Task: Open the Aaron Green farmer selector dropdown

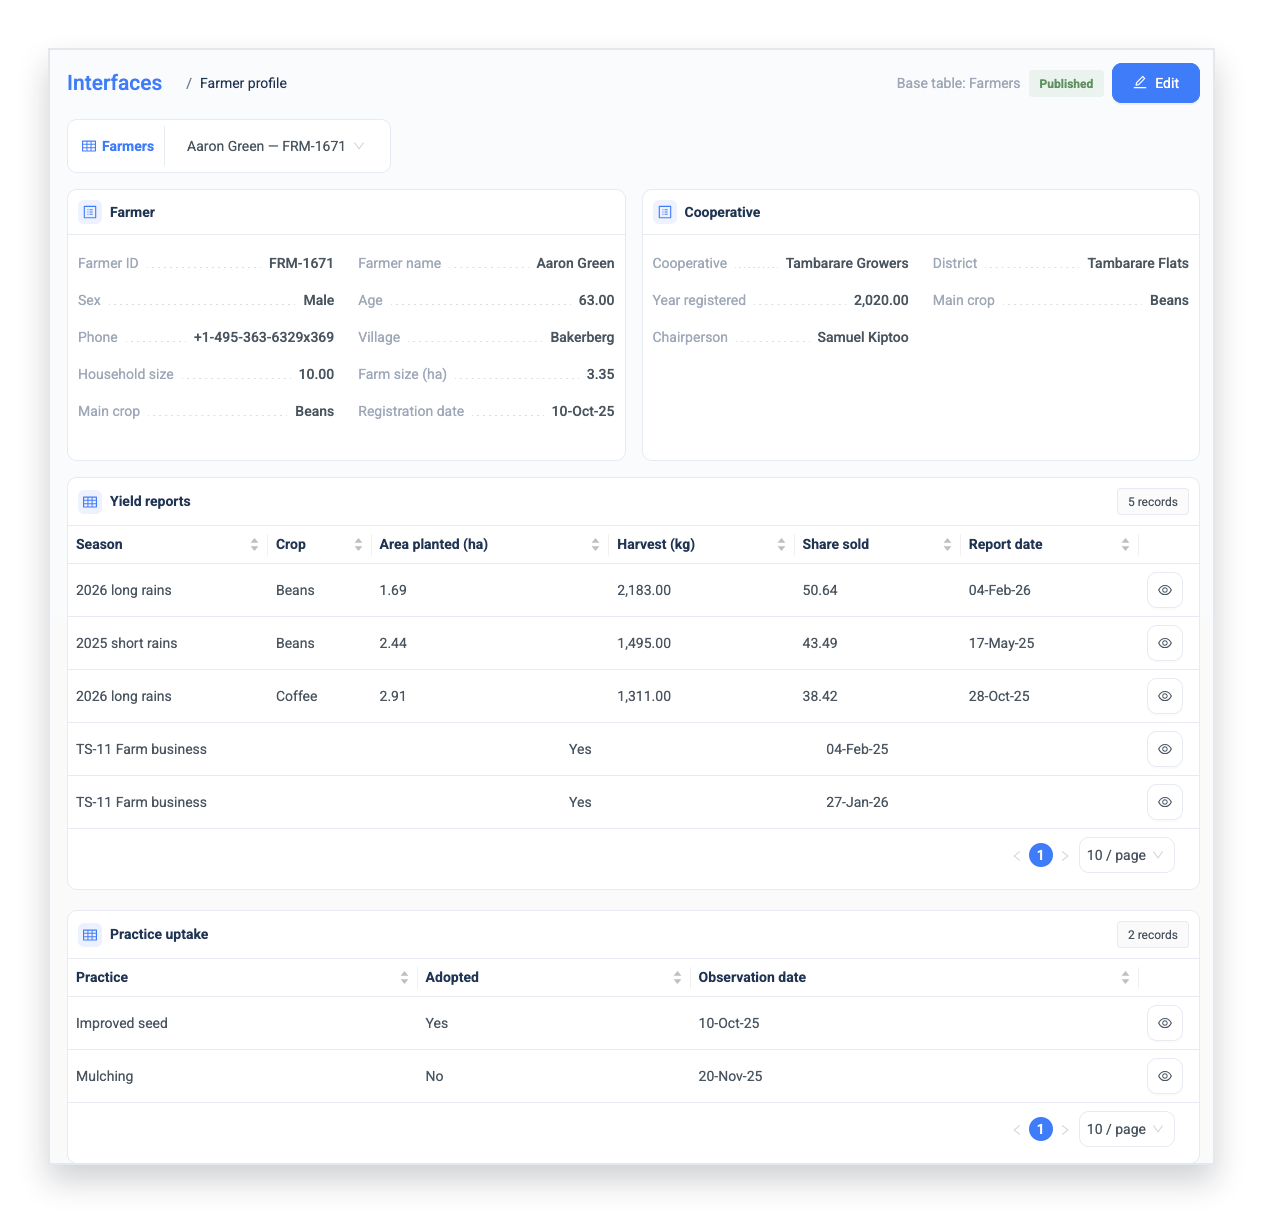Action: [x=276, y=146]
